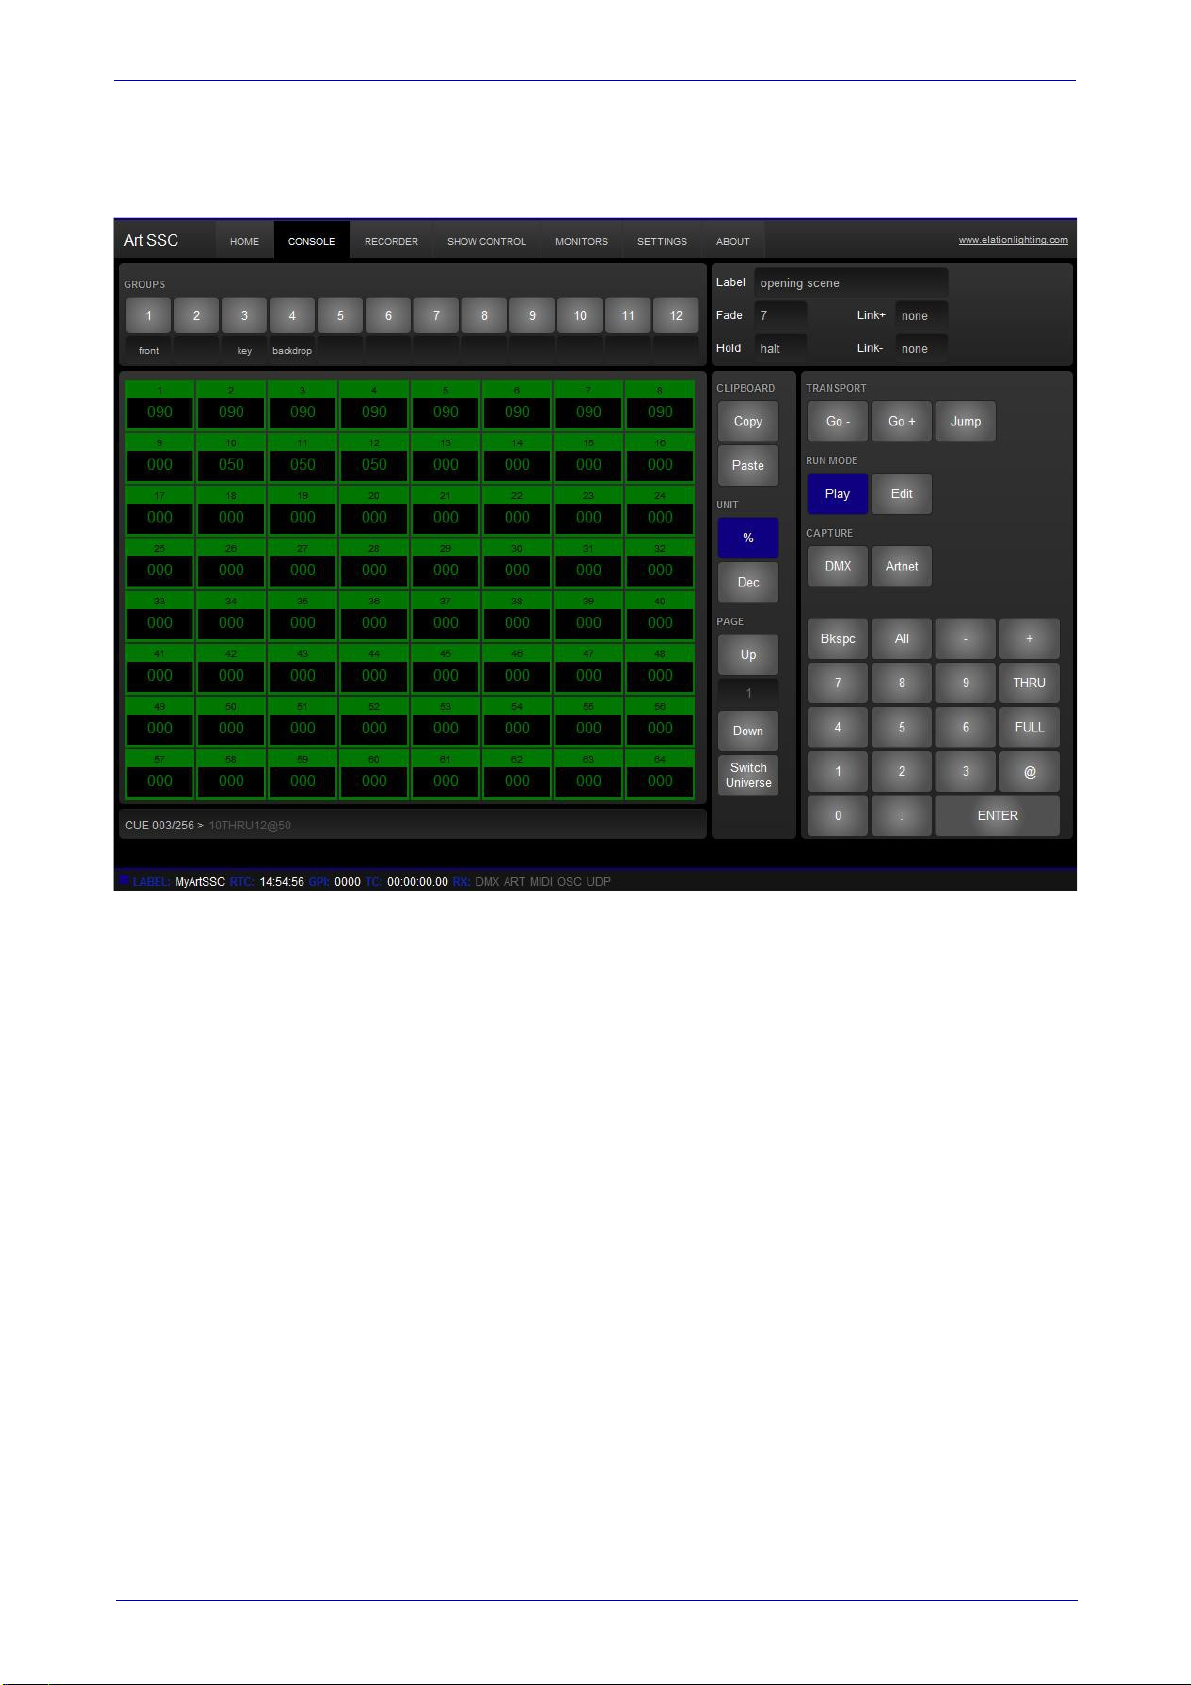Select channel 10 cell showing 050
Viewport: 1191px width, 1685px height.
(231, 458)
